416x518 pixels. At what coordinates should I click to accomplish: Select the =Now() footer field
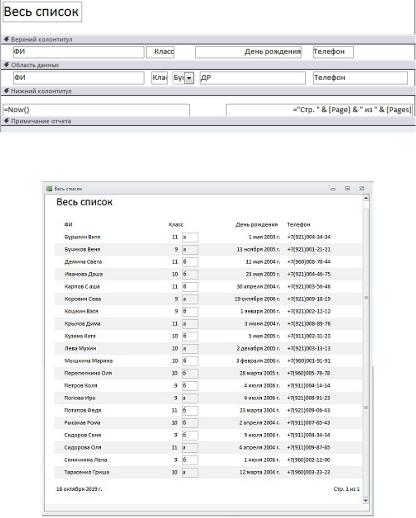coord(96,110)
